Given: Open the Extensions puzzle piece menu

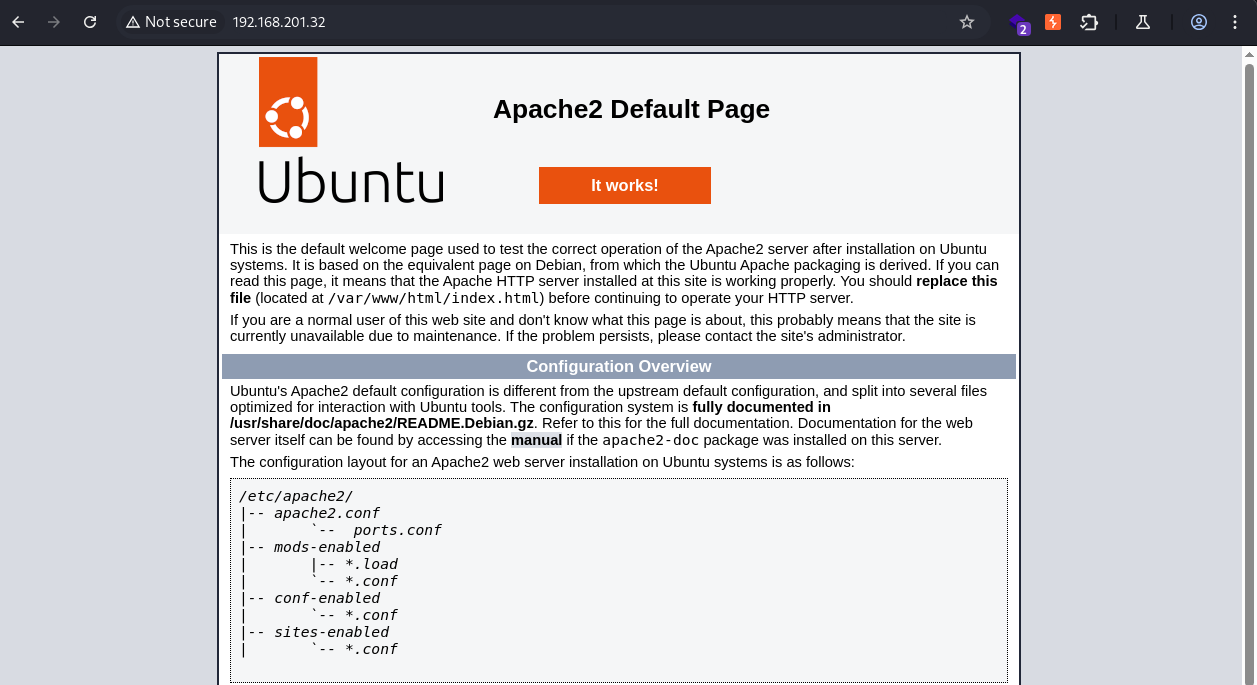Looking at the screenshot, I should pyautogui.click(x=1090, y=22).
